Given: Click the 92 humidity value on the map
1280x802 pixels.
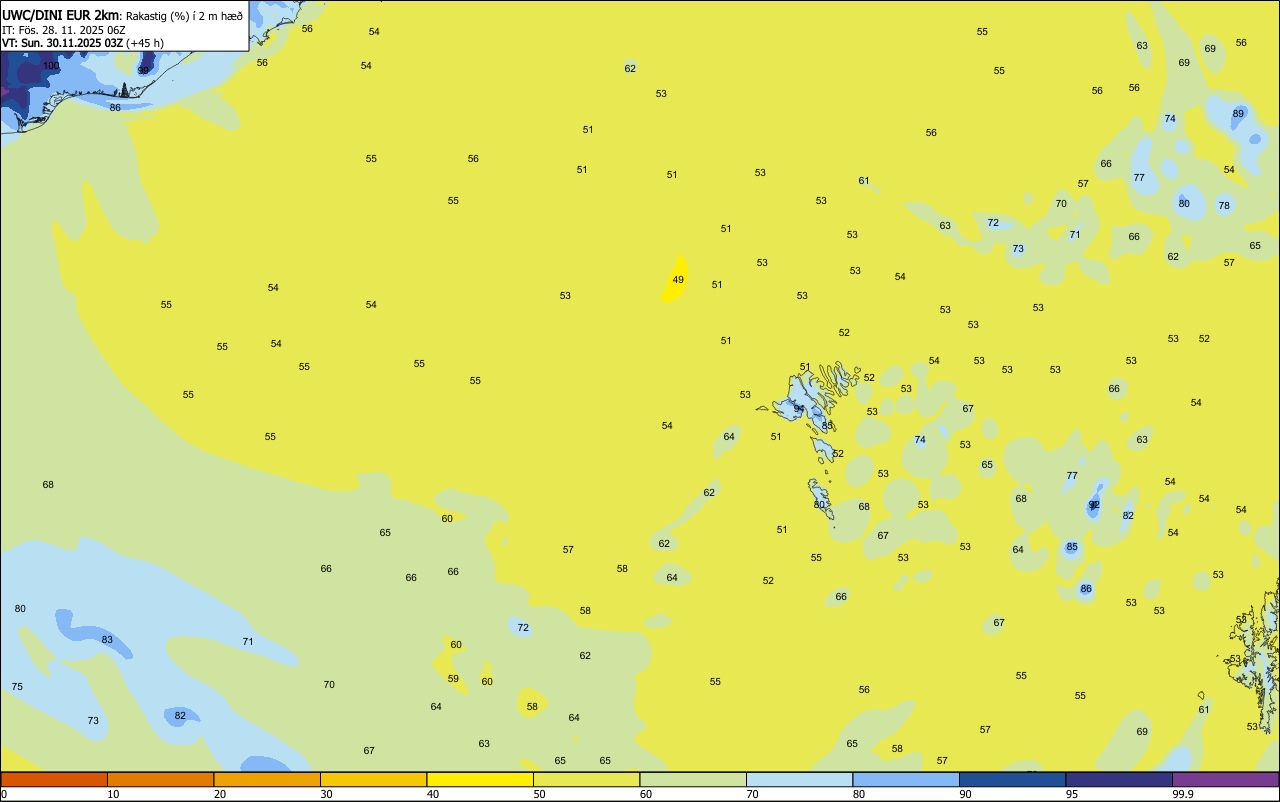Looking at the screenshot, I should [x=1094, y=505].
